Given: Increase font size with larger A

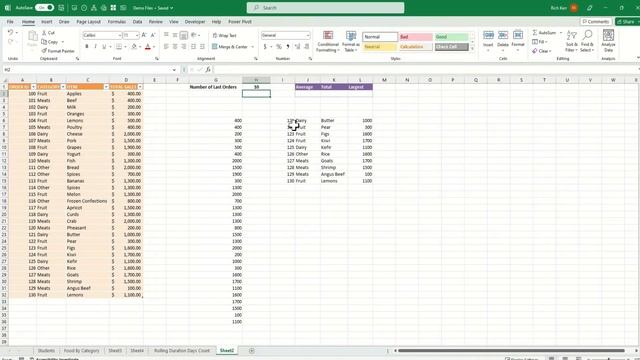Looking at the screenshot, I should pyautogui.click(x=144, y=36).
